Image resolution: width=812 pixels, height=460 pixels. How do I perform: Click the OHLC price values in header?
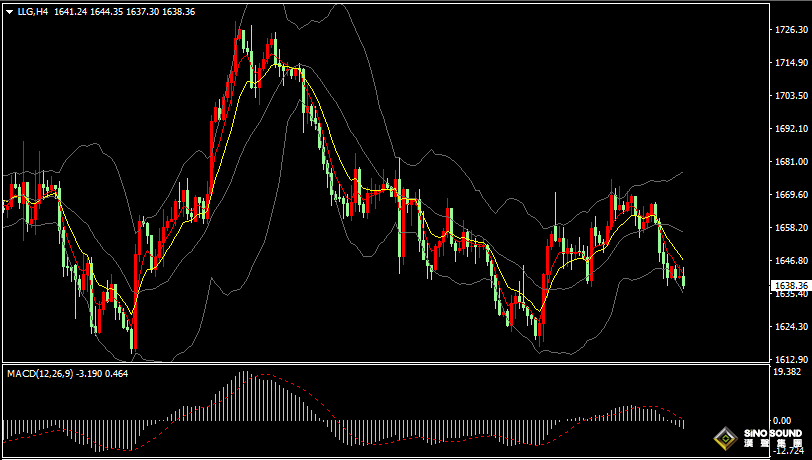coord(124,12)
